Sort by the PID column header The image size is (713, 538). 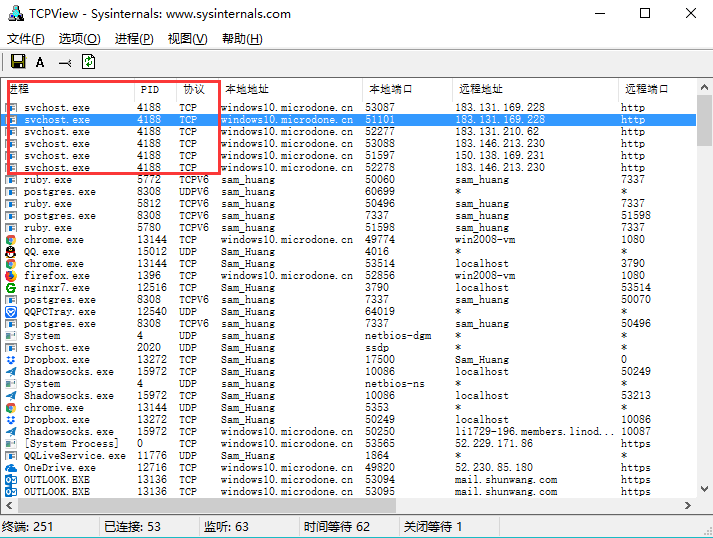pyautogui.click(x=155, y=89)
